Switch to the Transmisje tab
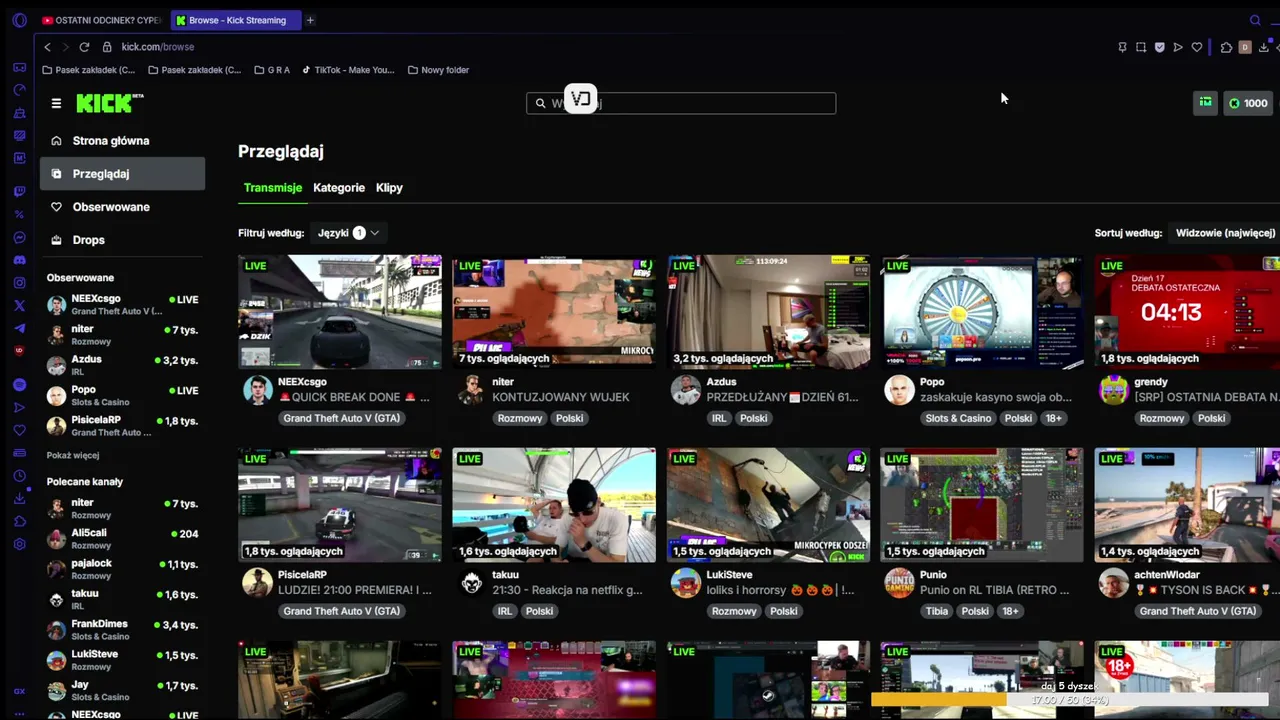 (x=273, y=188)
